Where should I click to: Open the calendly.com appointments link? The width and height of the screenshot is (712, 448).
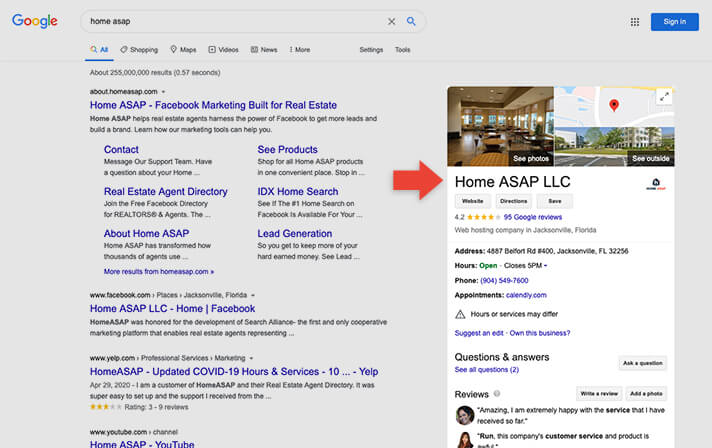tap(526, 295)
